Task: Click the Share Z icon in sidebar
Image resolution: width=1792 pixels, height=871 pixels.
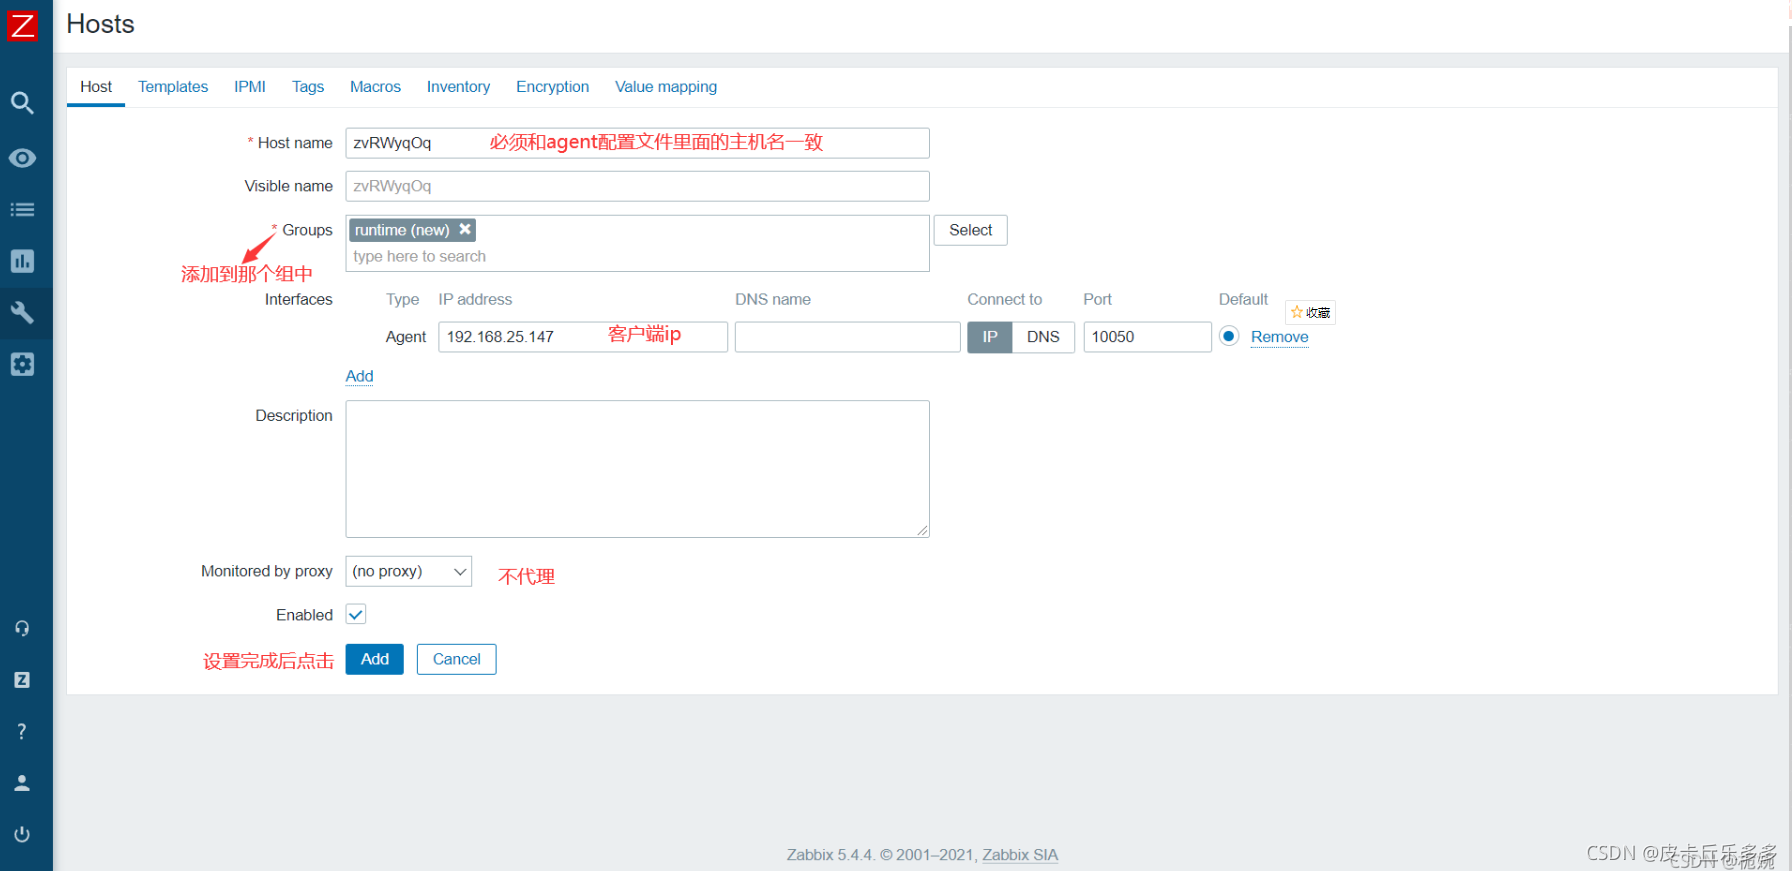Action: pyautogui.click(x=22, y=680)
